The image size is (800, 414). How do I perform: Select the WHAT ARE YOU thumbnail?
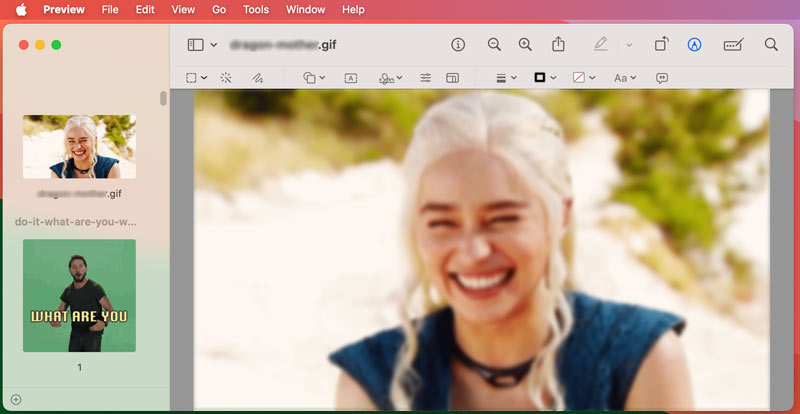coord(79,296)
